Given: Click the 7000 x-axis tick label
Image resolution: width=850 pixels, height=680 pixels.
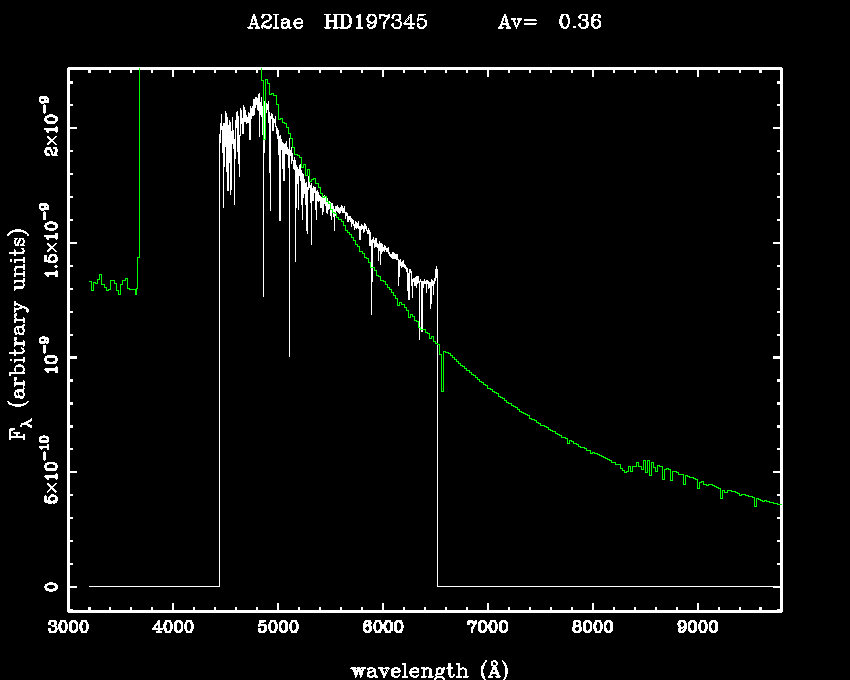Looking at the screenshot, I should pyautogui.click(x=488, y=630).
